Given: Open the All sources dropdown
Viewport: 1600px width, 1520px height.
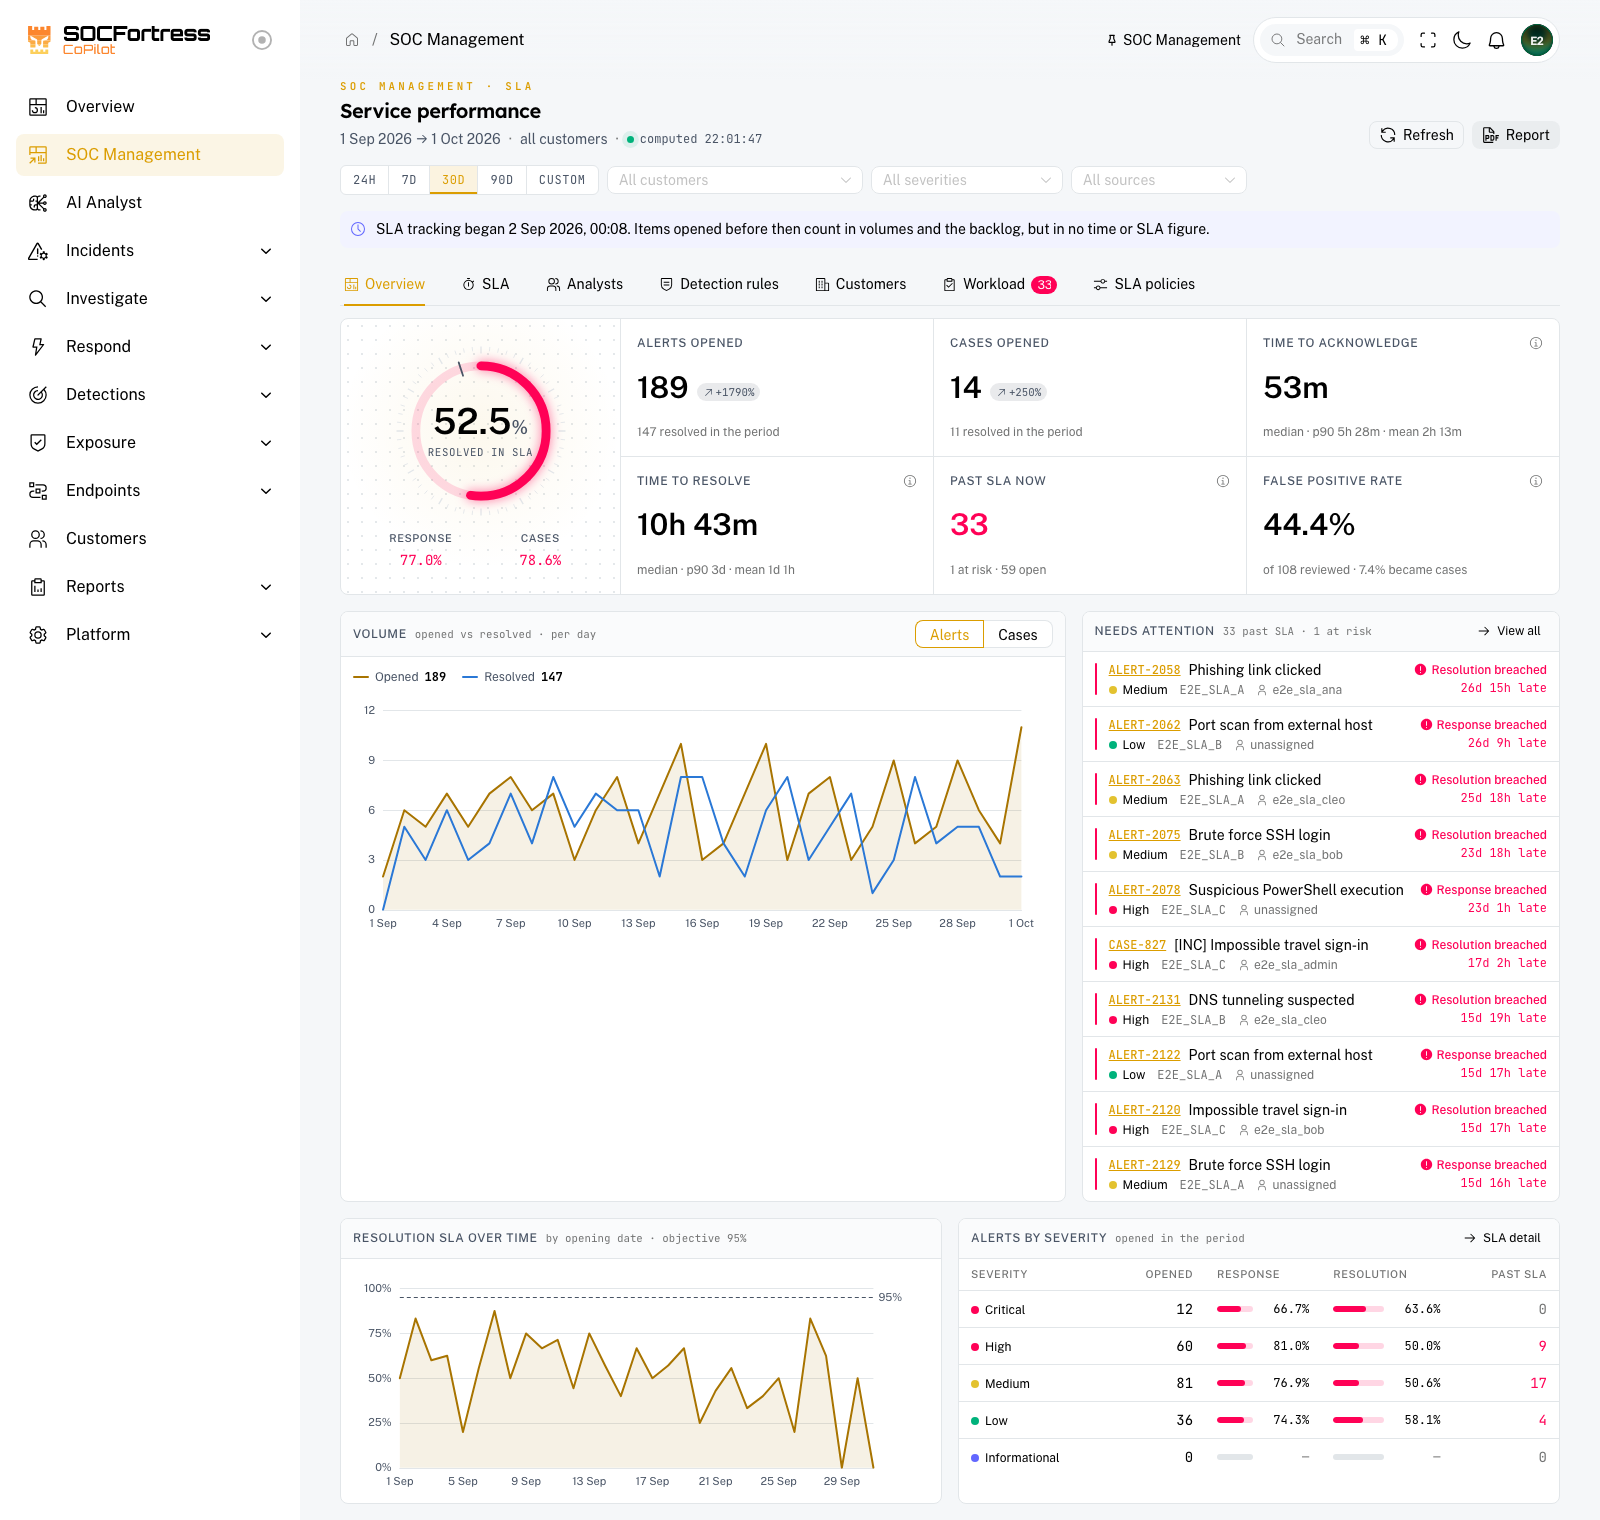Looking at the screenshot, I should tap(1159, 180).
